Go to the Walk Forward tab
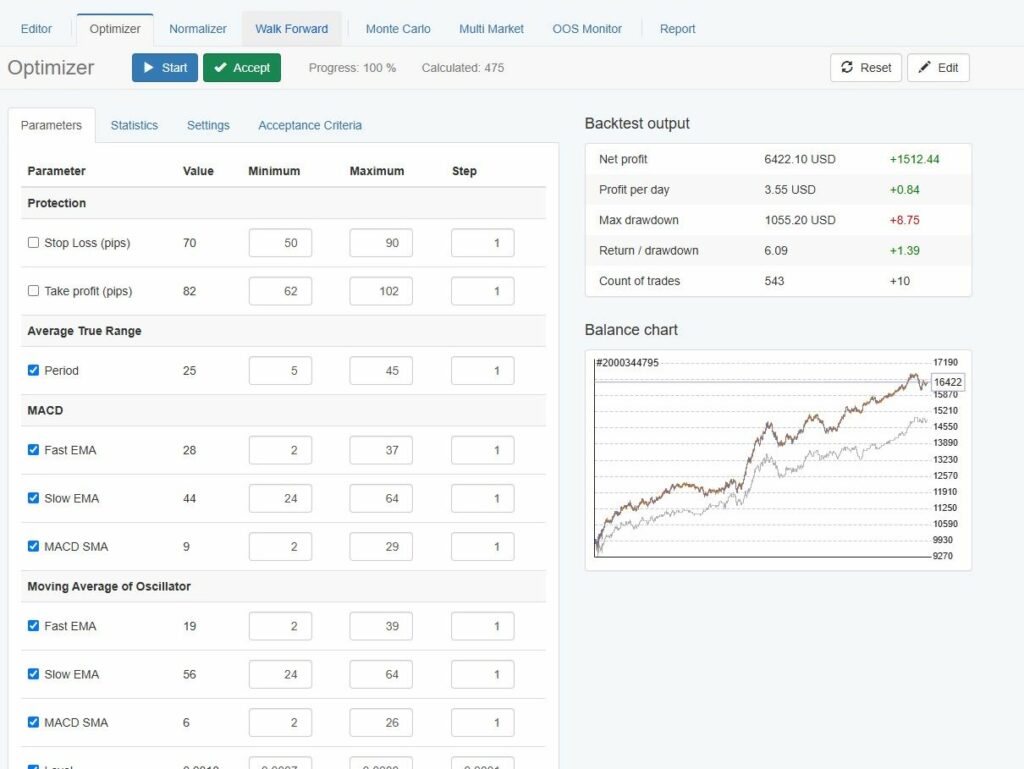1024x769 pixels. tap(291, 28)
